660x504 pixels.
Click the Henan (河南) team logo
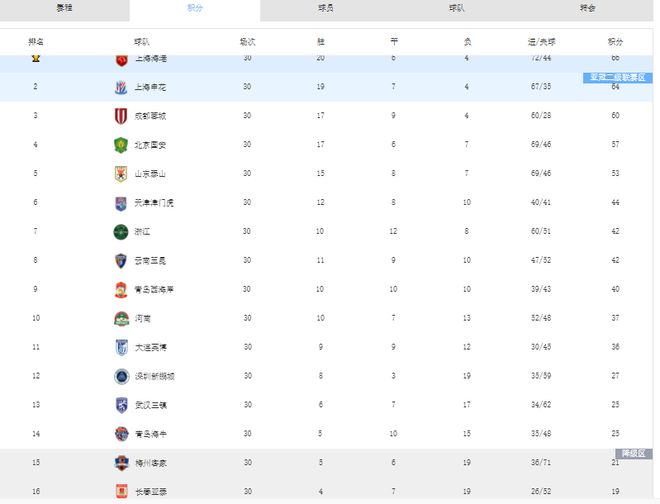point(121,319)
